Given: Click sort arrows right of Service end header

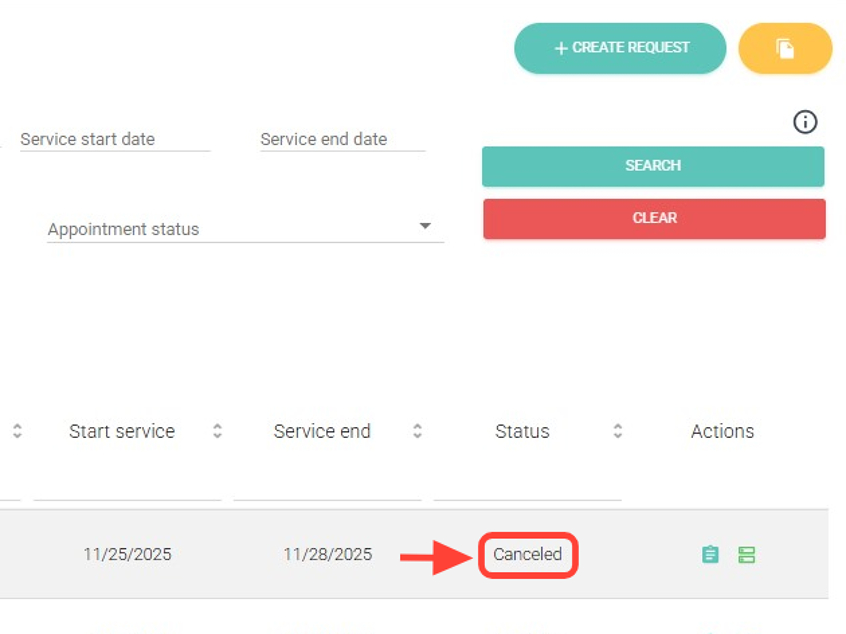Looking at the screenshot, I should (417, 431).
